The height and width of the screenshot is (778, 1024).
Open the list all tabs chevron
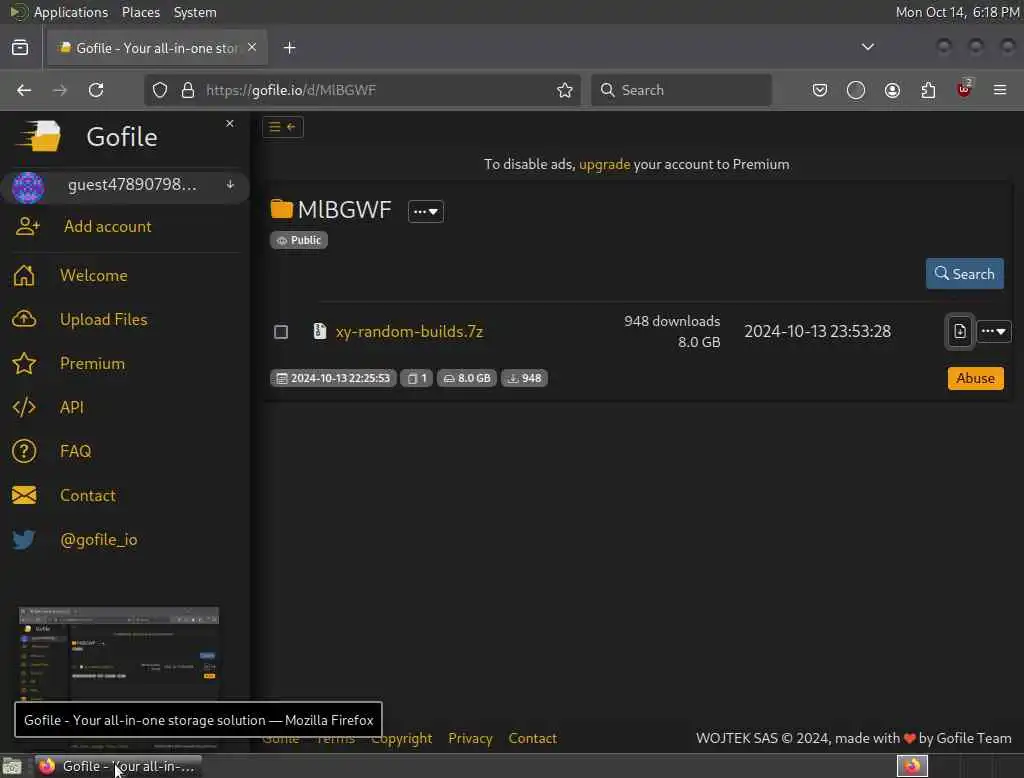pos(868,47)
